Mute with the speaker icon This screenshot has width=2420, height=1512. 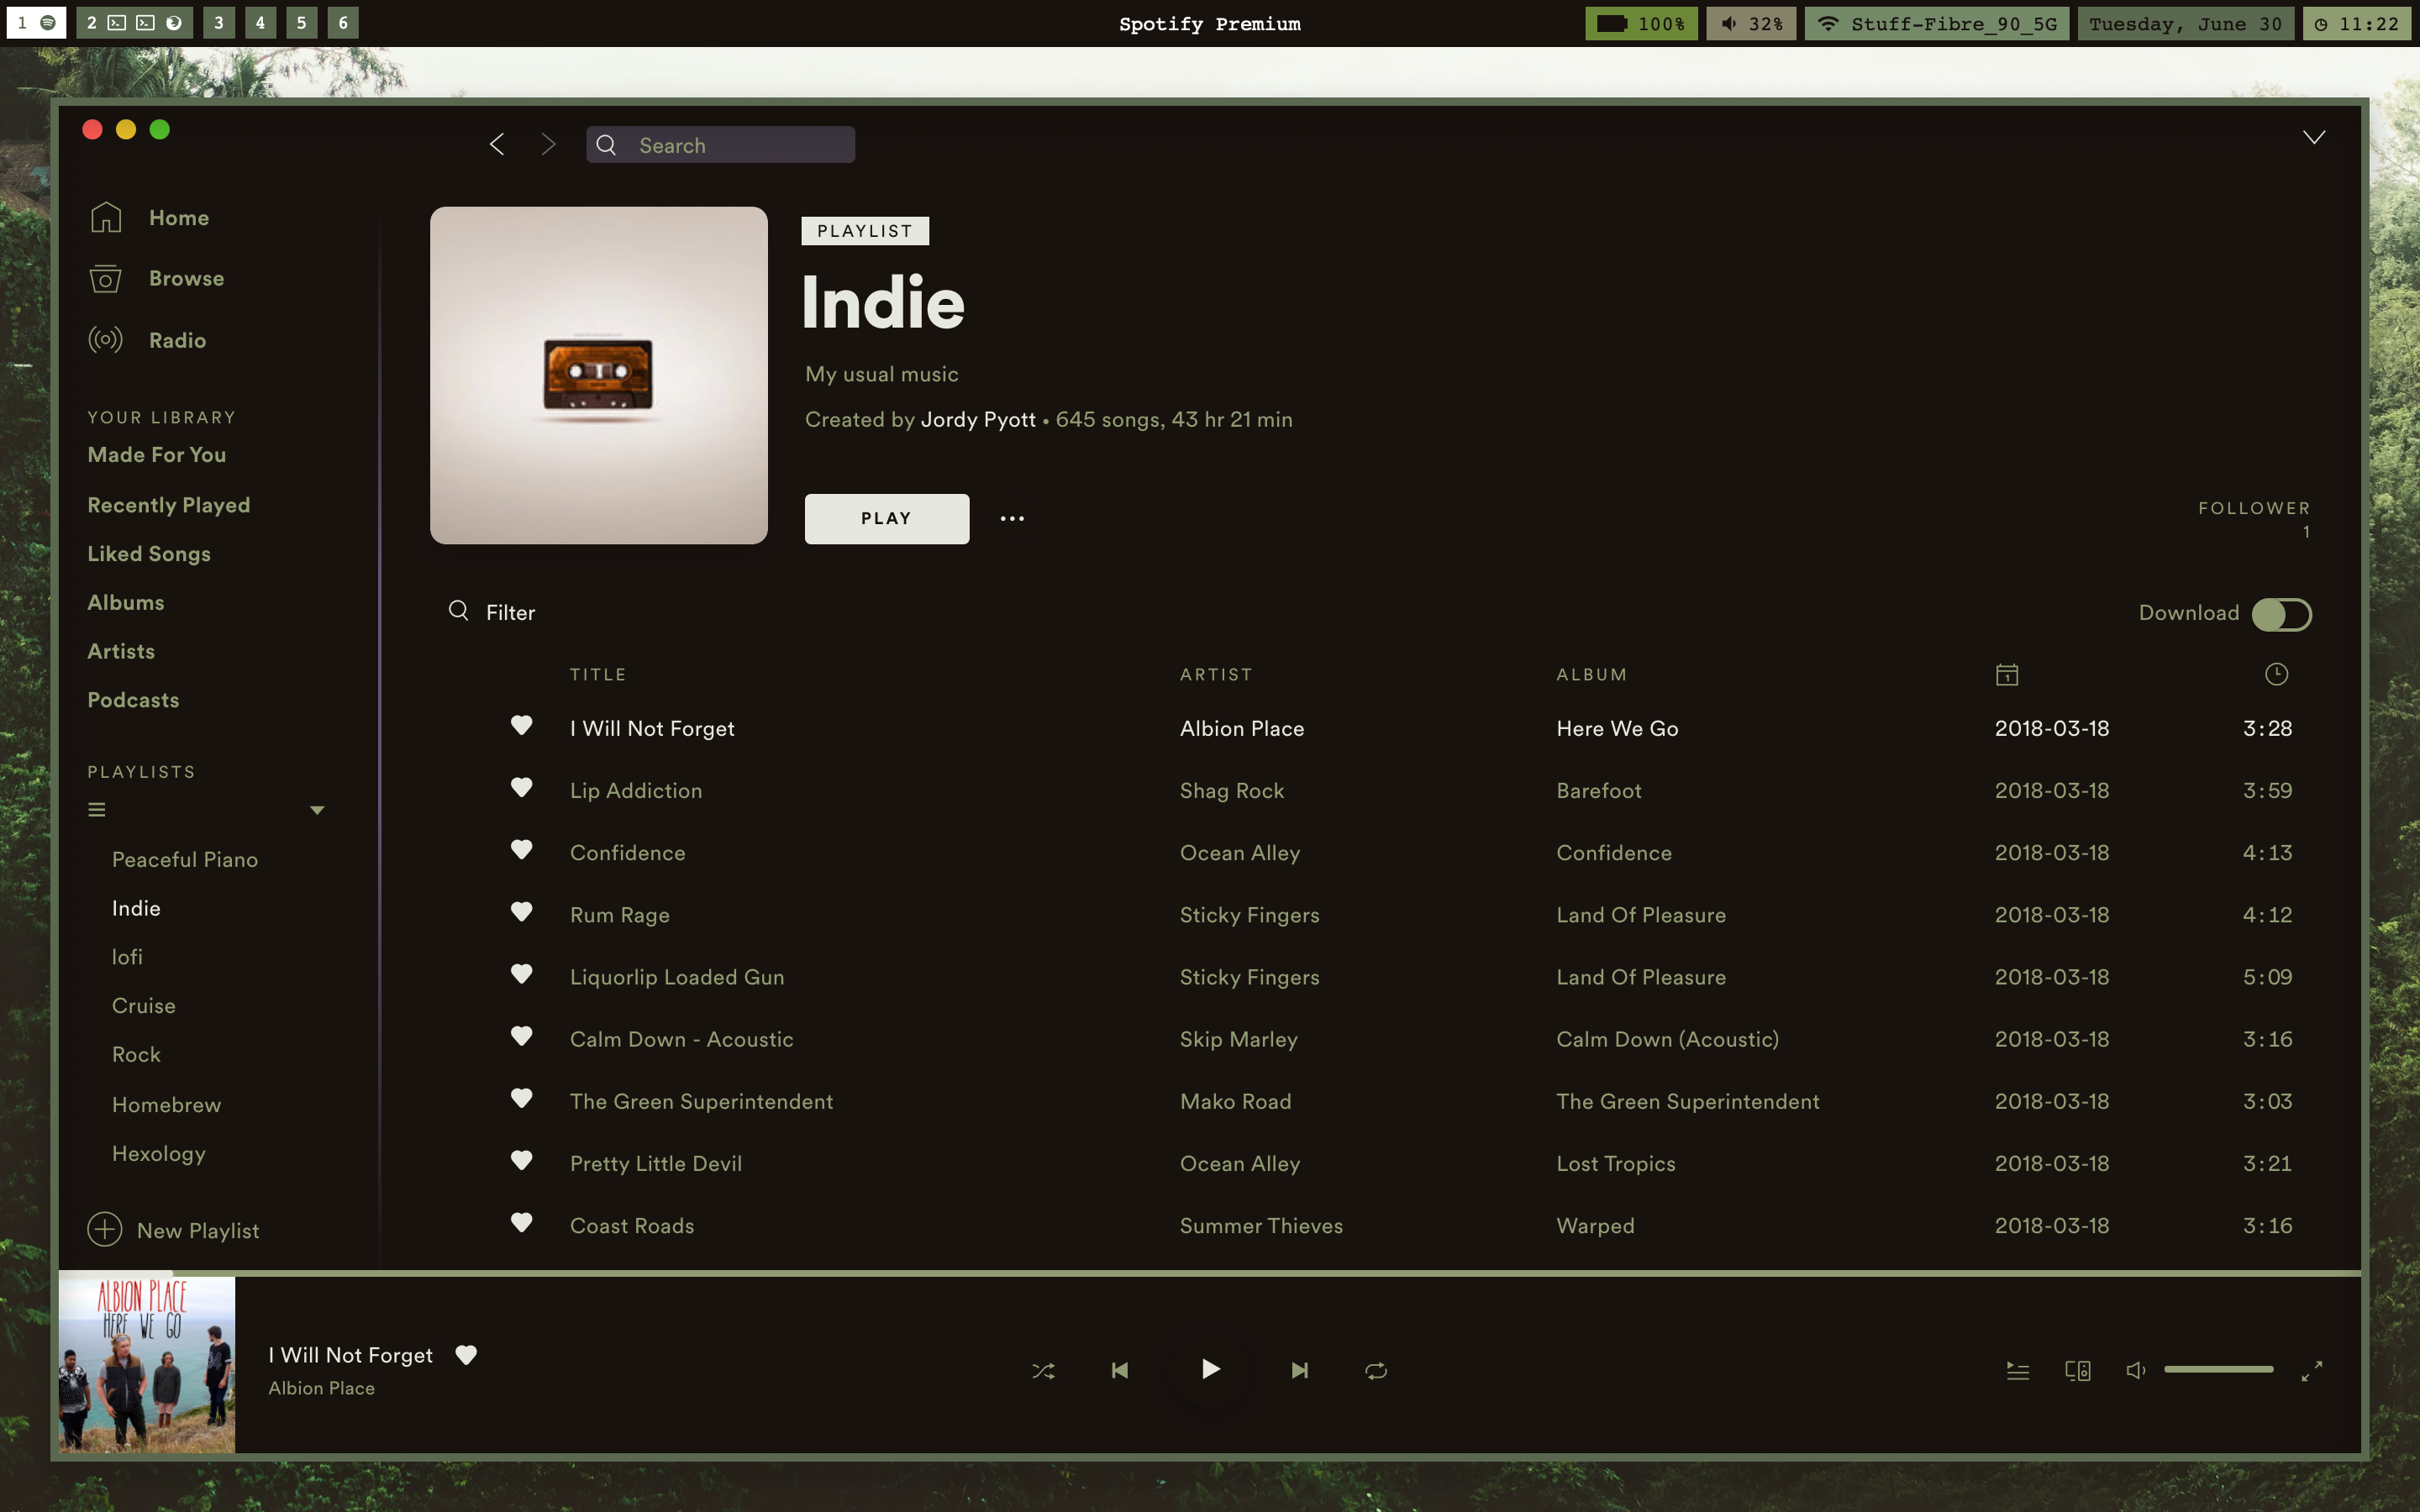2135,1370
